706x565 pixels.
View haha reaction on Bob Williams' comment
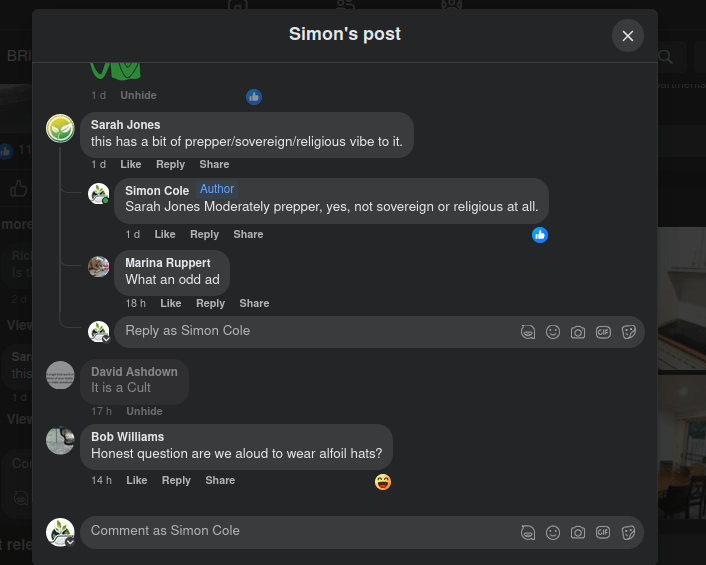(383, 482)
